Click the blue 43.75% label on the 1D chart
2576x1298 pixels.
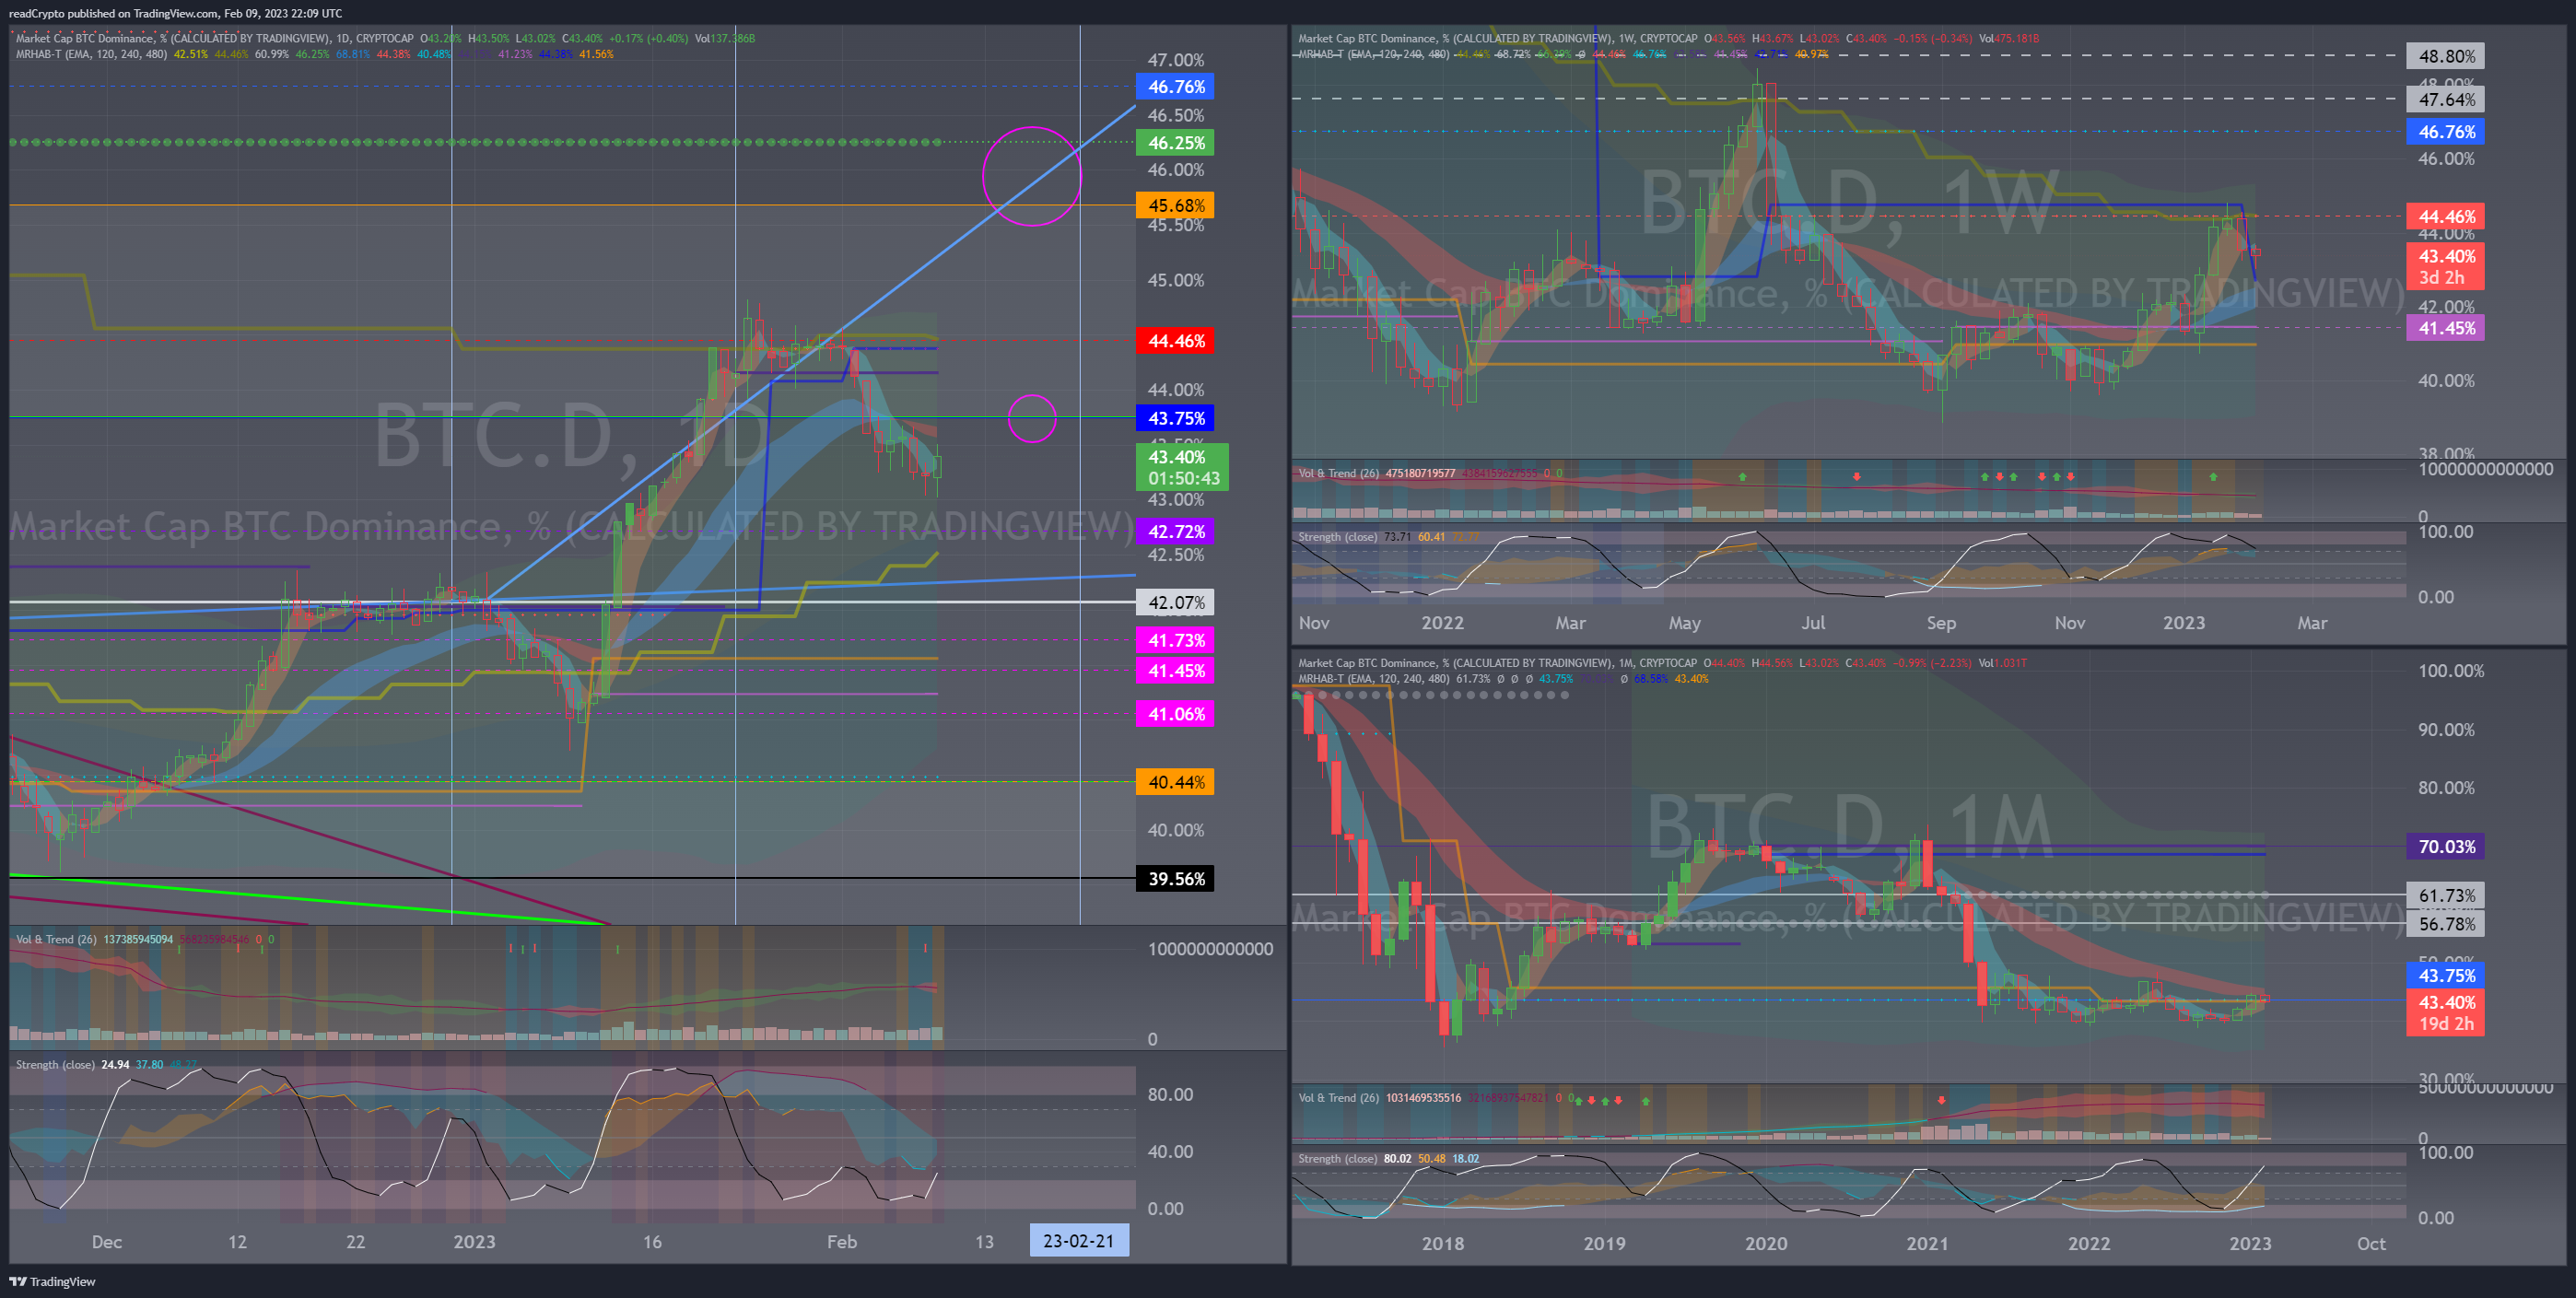point(1175,418)
